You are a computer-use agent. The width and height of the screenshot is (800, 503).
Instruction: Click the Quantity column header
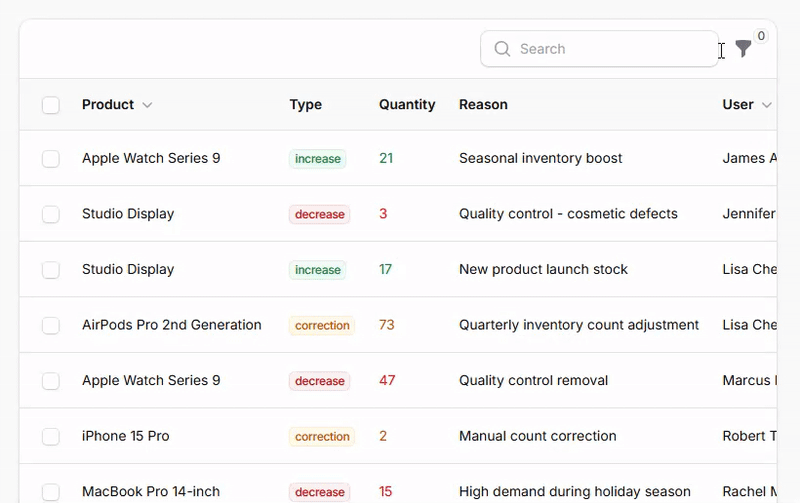pos(407,105)
